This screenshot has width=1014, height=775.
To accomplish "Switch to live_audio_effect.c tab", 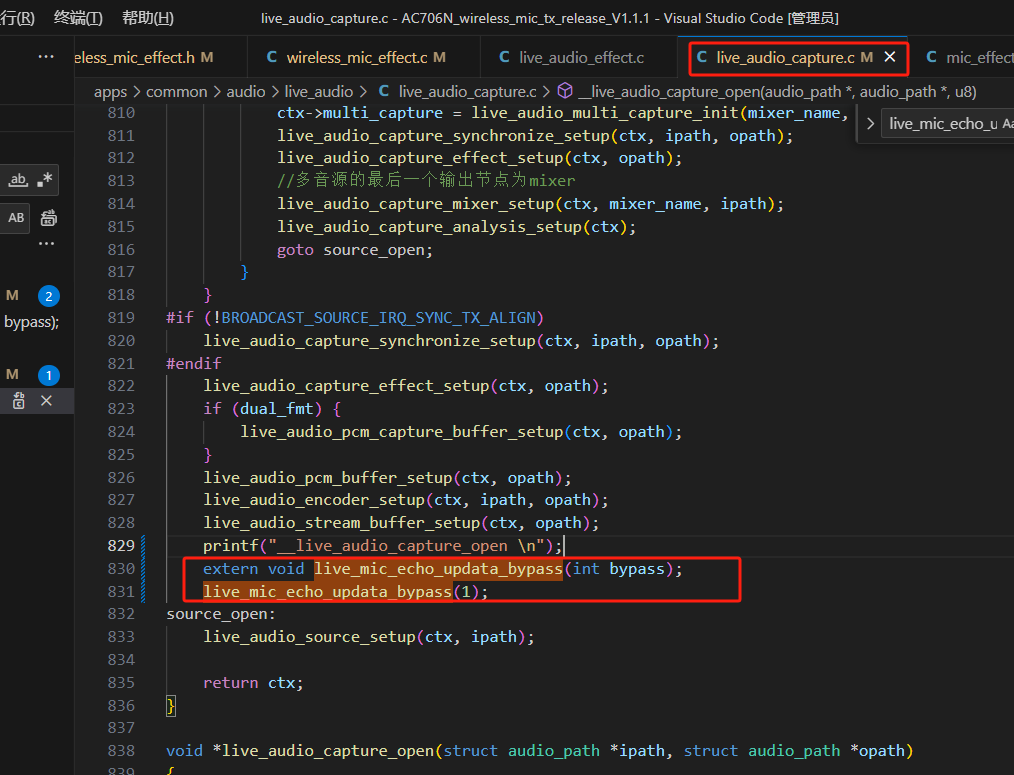I will click(x=579, y=58).
